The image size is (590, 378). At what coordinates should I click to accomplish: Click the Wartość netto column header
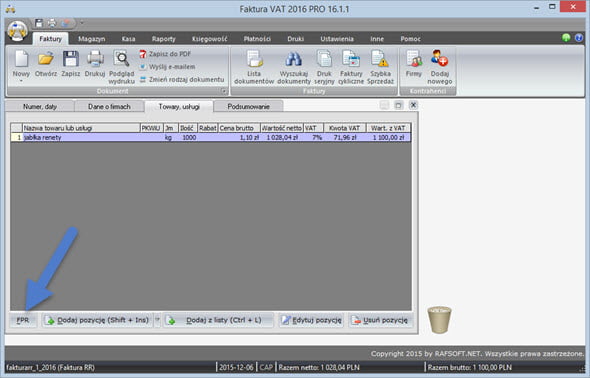coord(282,128)
